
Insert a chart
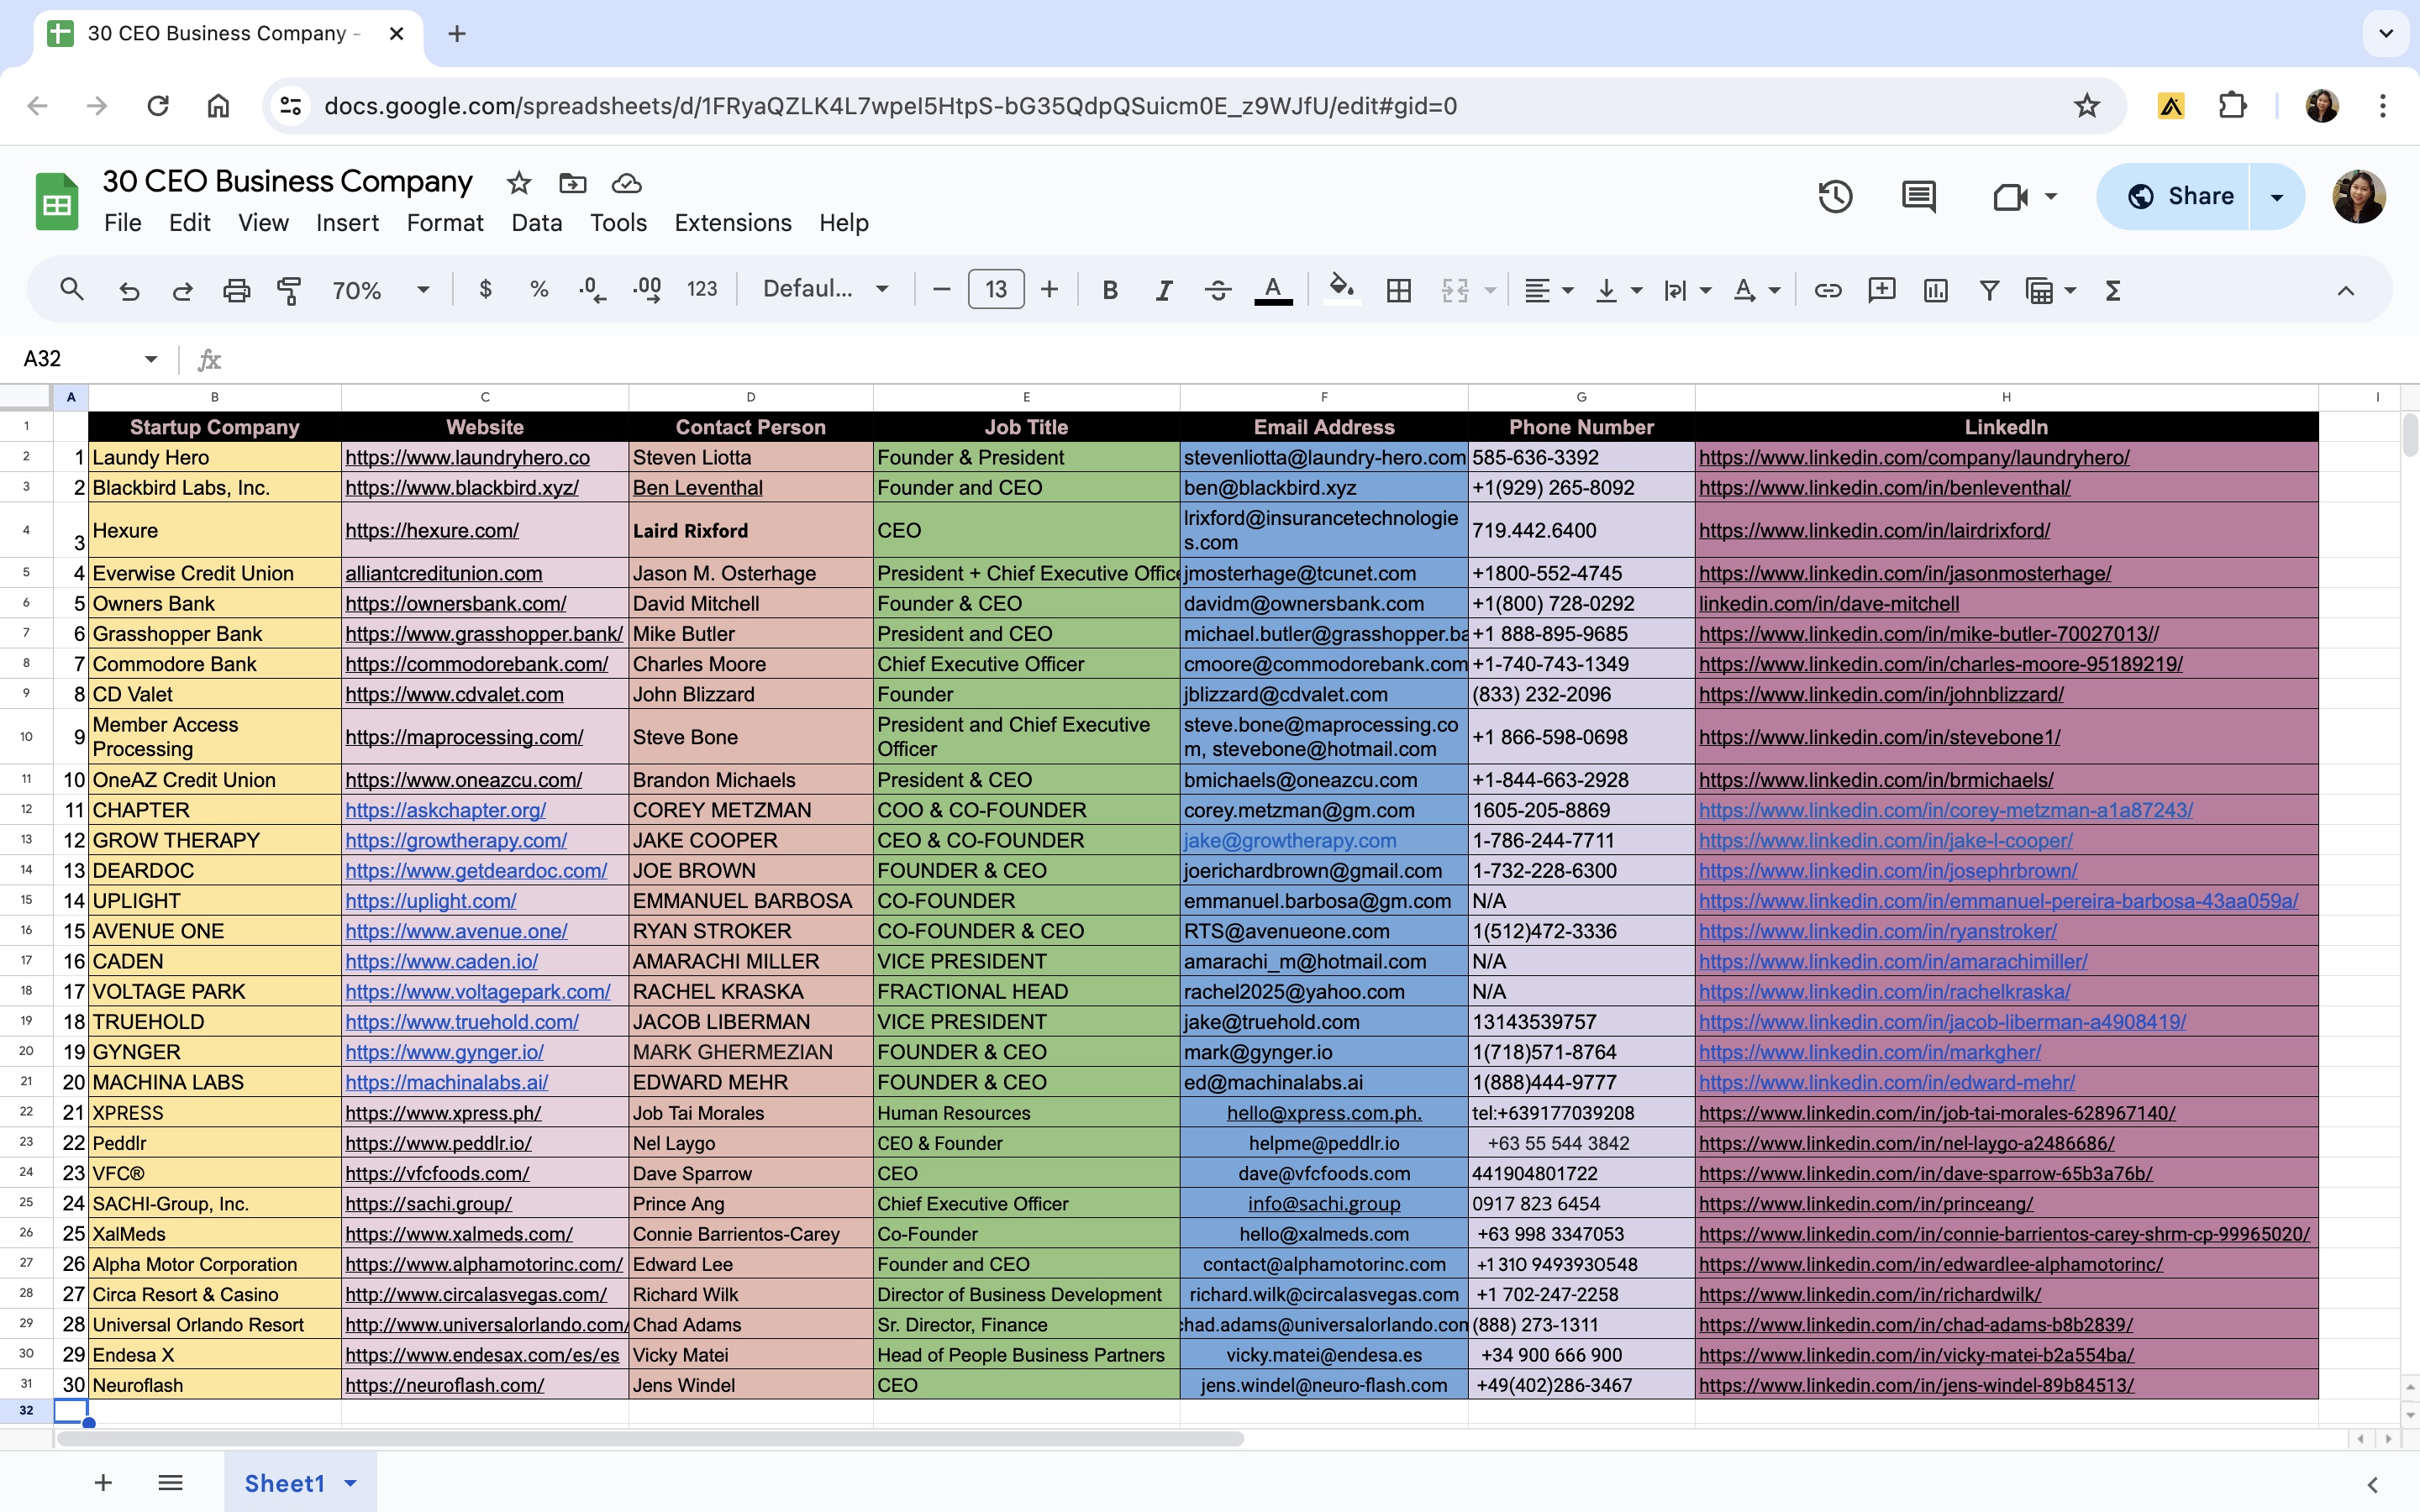tap(1936, 290)
